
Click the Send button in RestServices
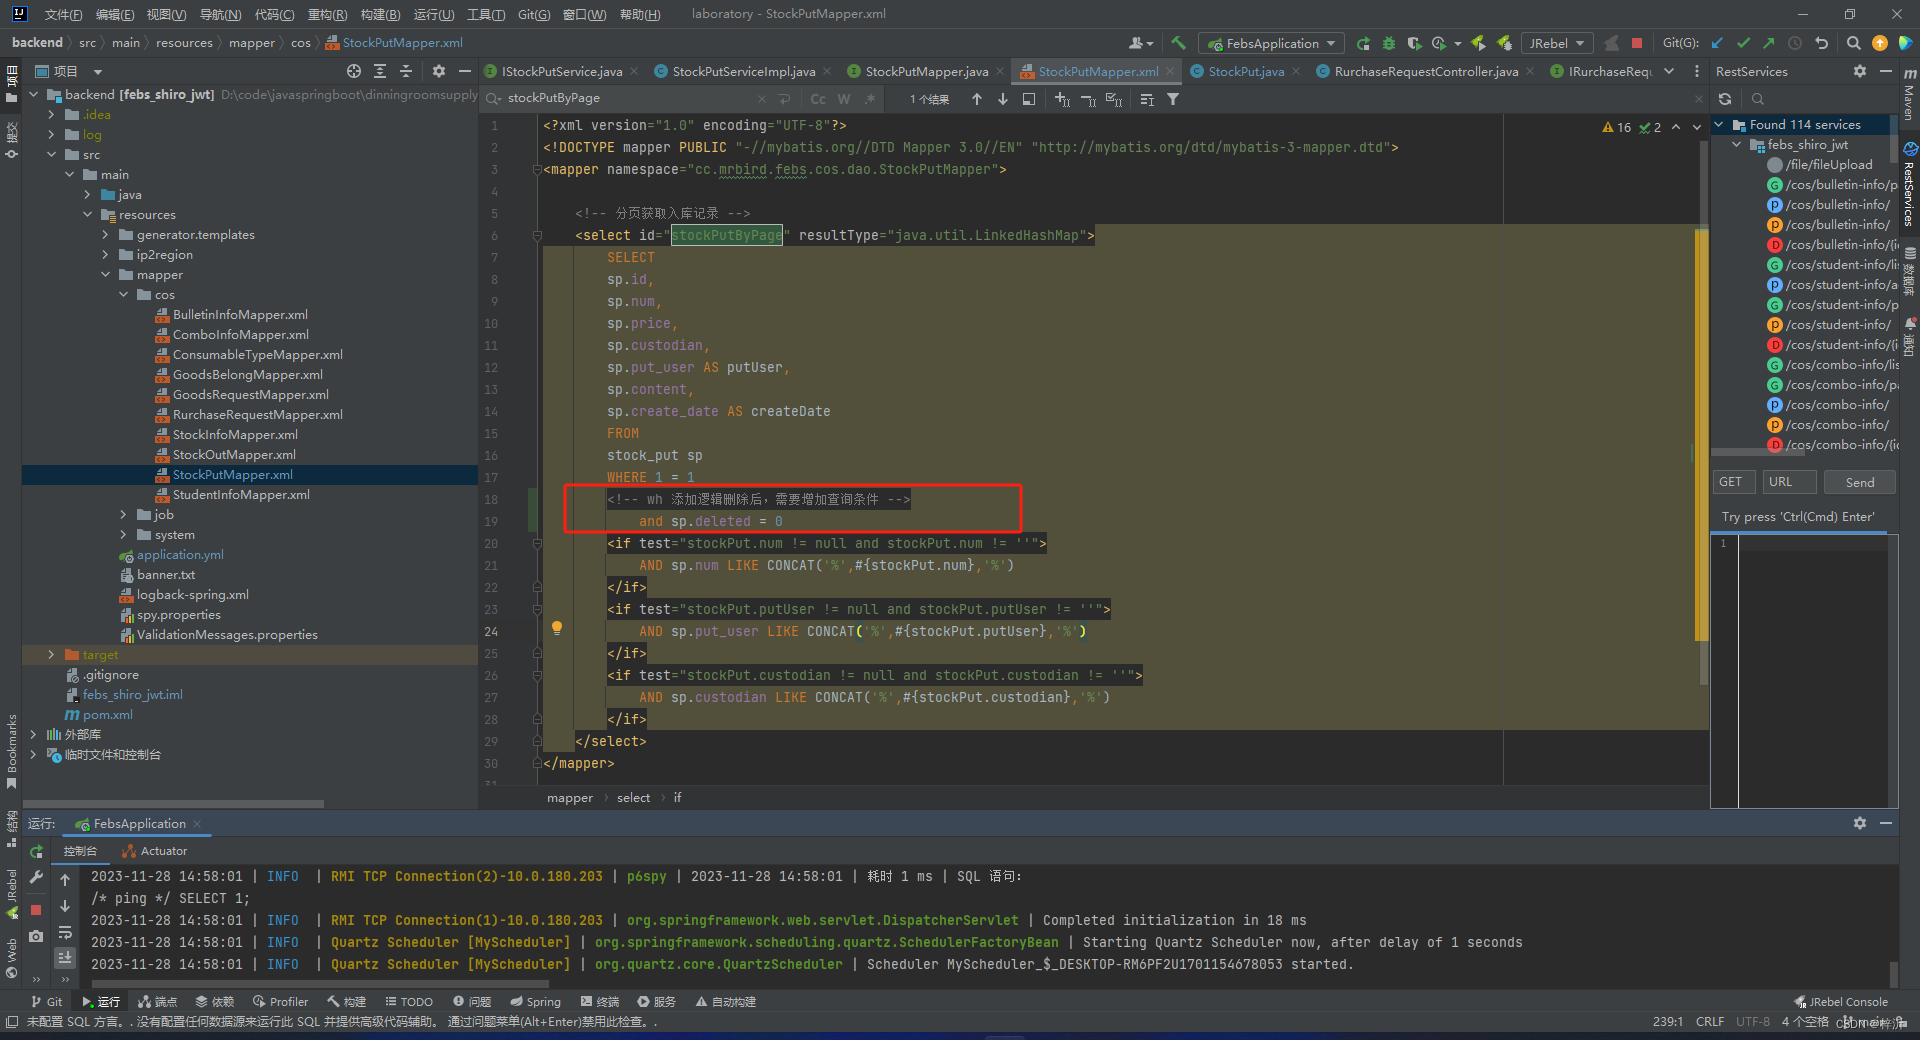tap(1859, 482)
